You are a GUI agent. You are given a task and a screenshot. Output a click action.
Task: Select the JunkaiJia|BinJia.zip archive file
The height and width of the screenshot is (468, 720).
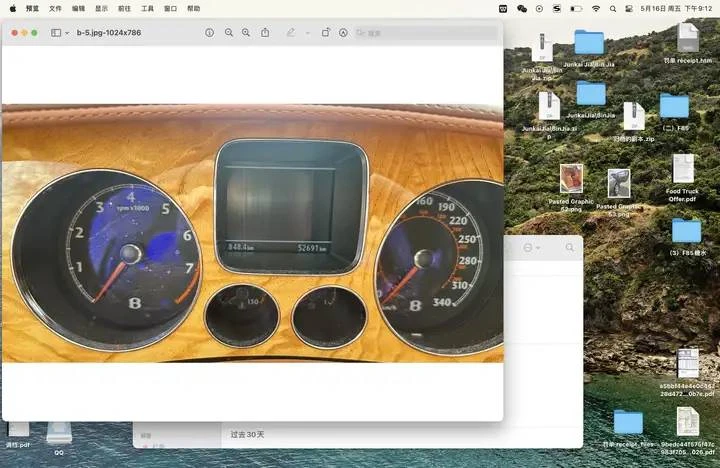tap(549, 106)
